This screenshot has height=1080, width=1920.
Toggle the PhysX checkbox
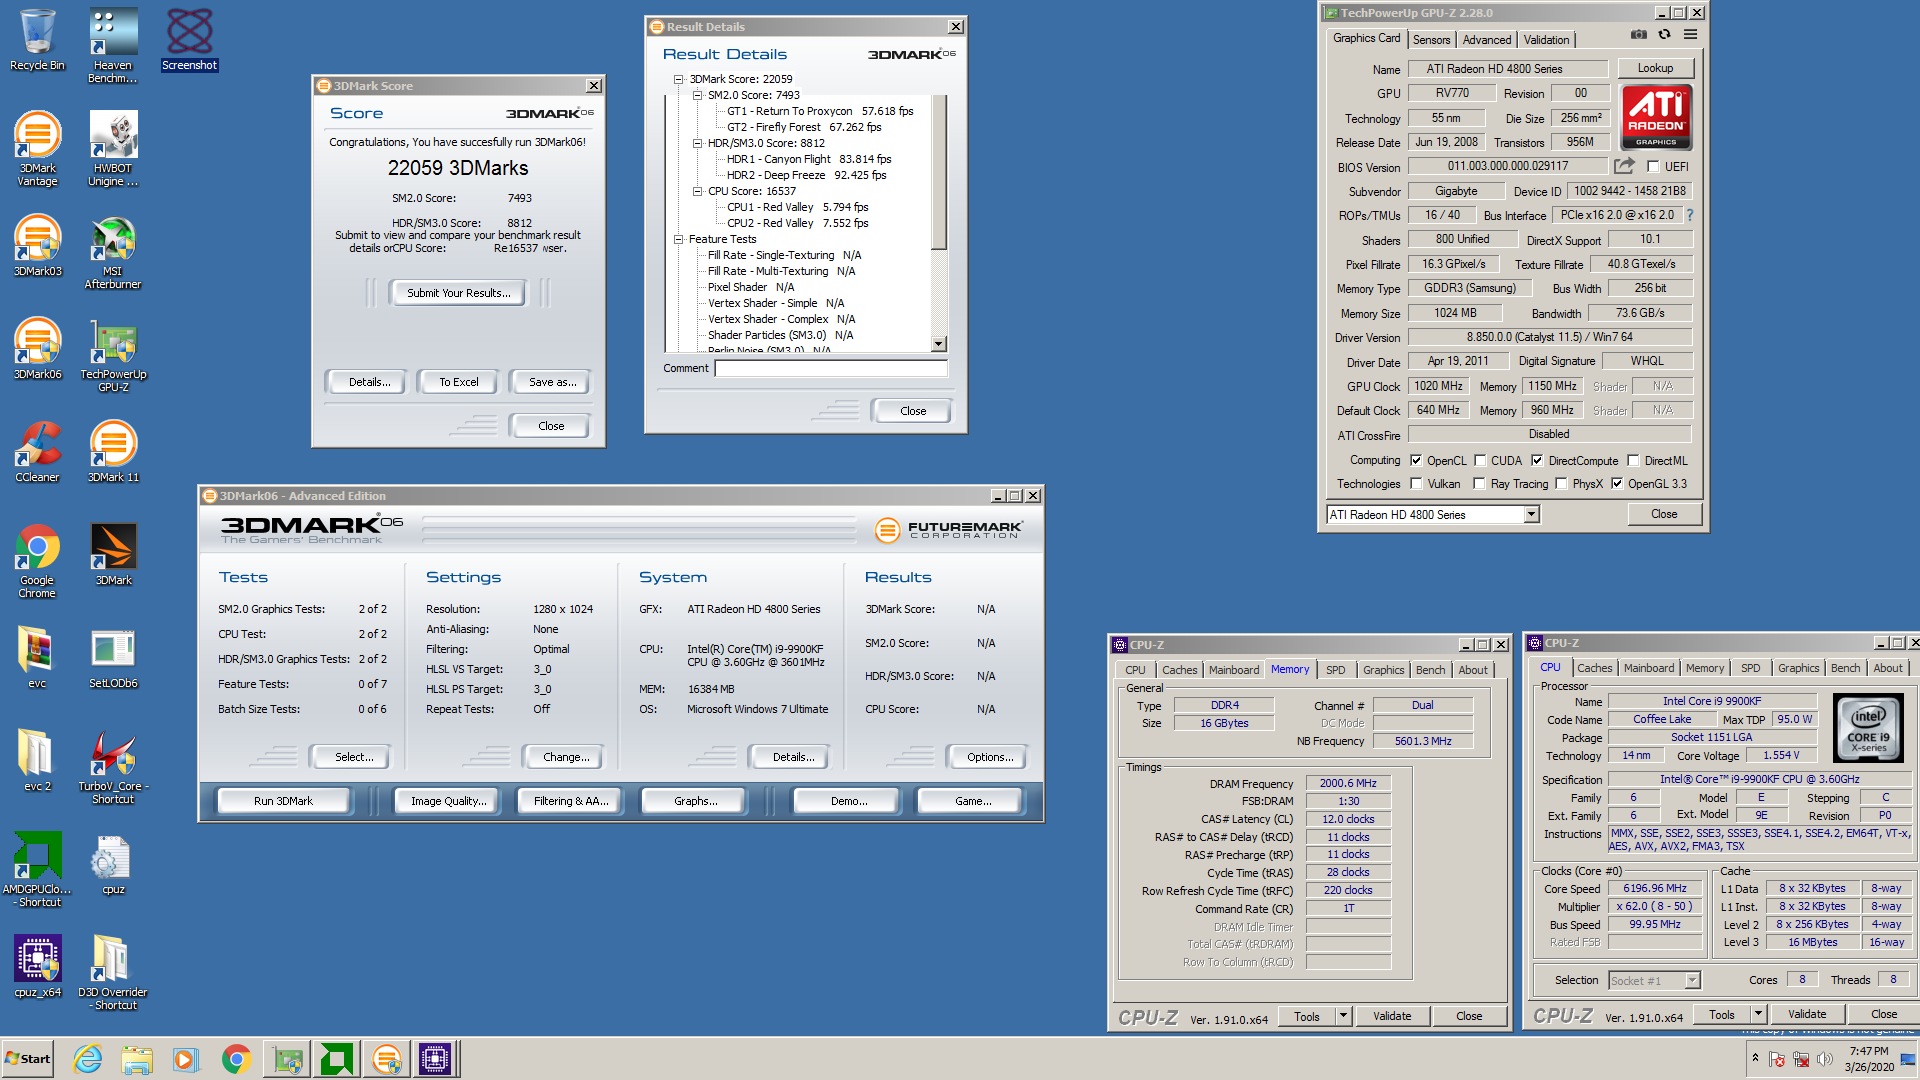[1561, 484]
